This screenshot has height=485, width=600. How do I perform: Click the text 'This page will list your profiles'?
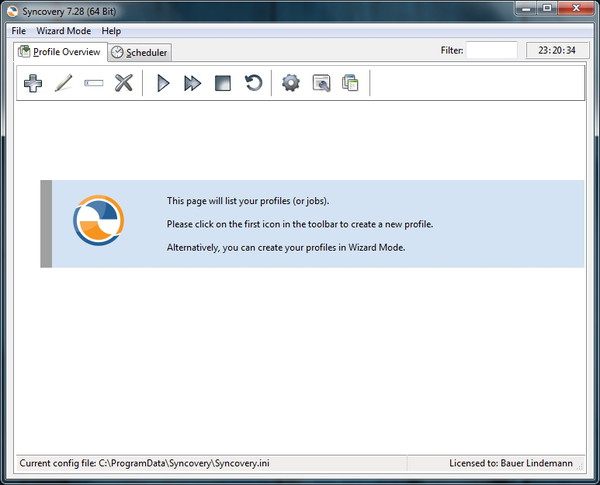(x=248, y=201)
